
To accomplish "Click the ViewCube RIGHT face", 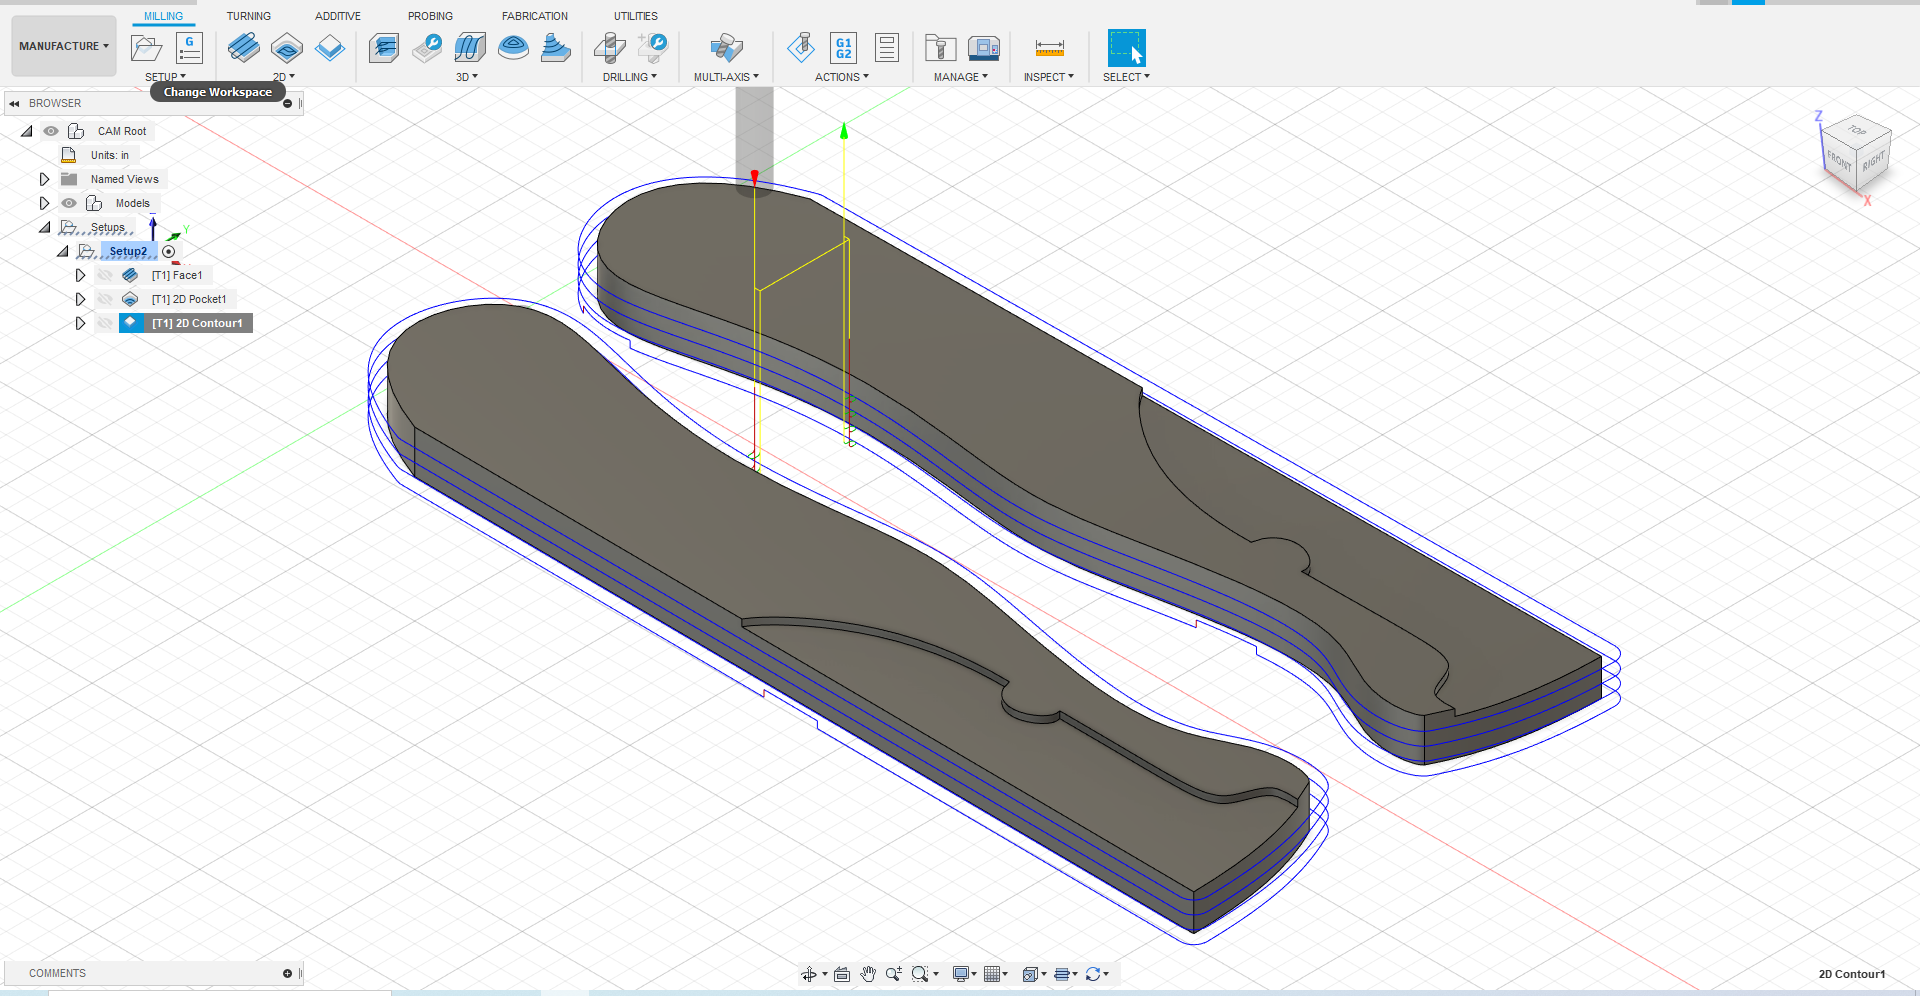I will click(x=1873, y=162).
